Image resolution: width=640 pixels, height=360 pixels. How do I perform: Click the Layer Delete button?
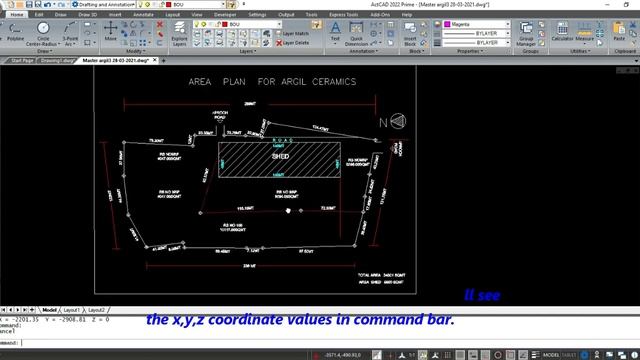coord(292,42)
